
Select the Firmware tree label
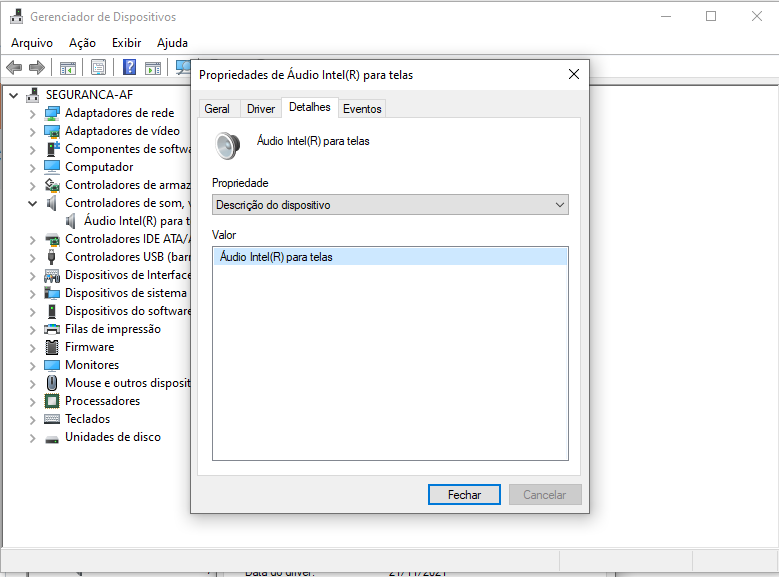(89, 347)
